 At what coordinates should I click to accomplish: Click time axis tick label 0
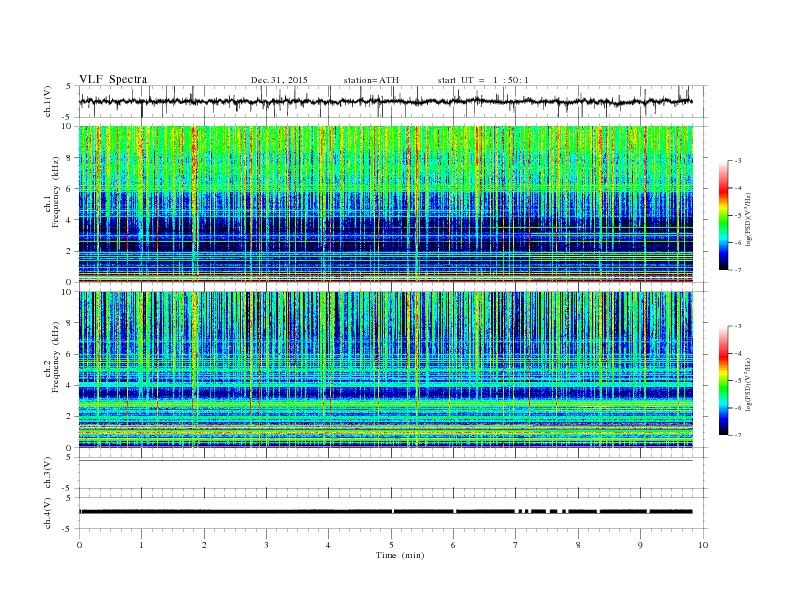point(79,545)
